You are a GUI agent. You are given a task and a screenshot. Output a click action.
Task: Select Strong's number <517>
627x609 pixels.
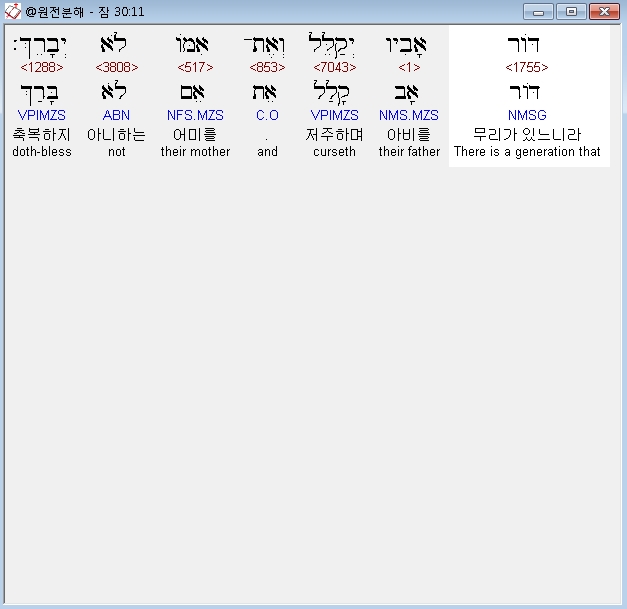pos(195,67)
